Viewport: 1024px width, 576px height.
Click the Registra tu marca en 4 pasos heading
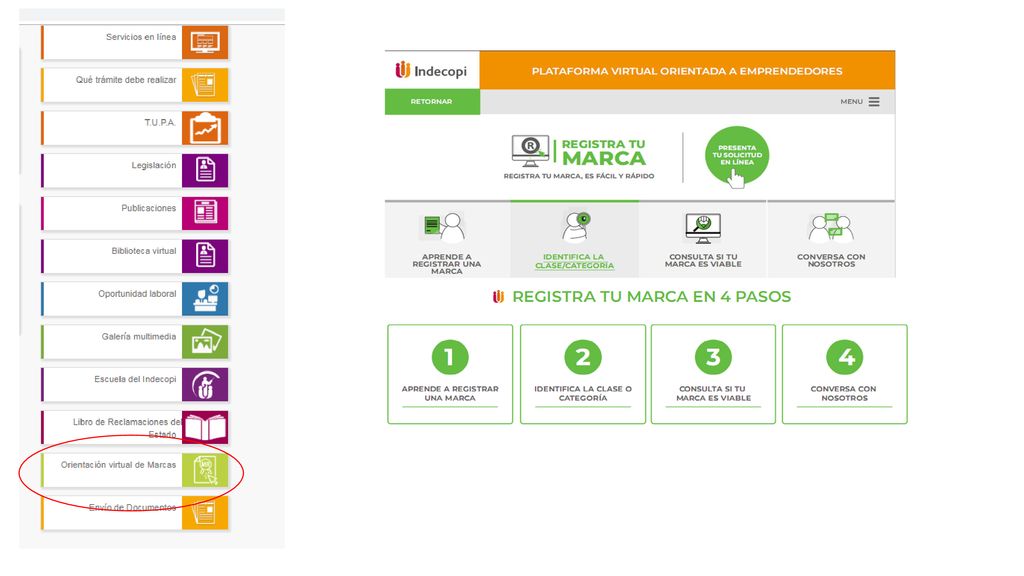click(x=651, y=296)
